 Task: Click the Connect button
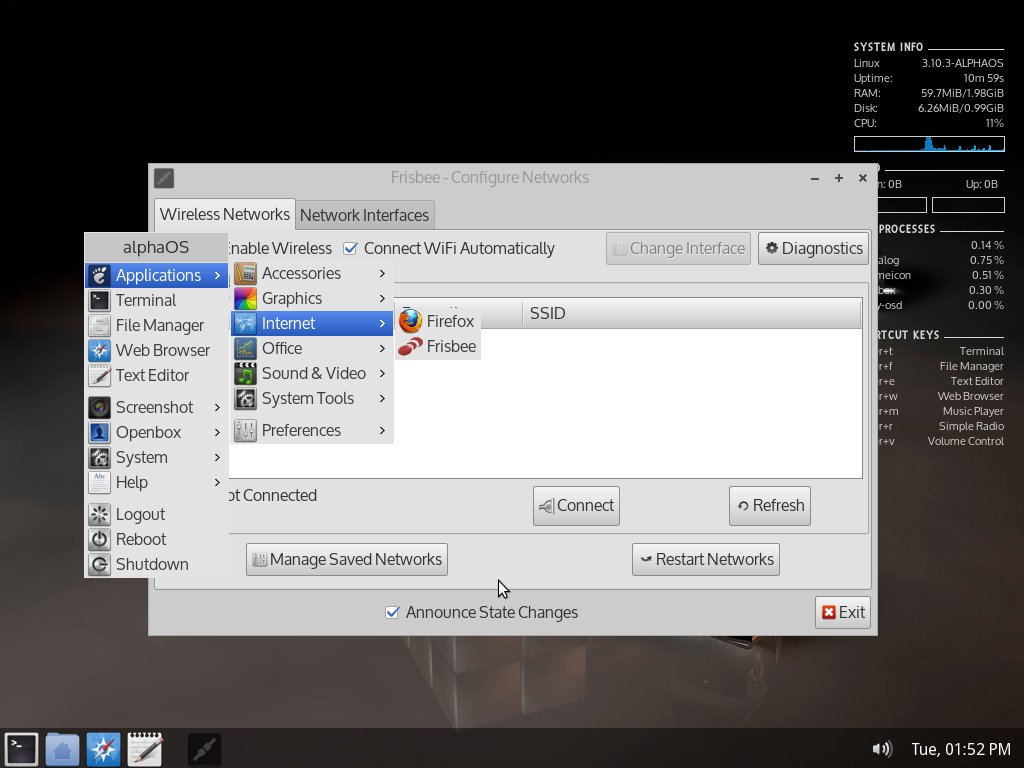click(x=576, y=505)
